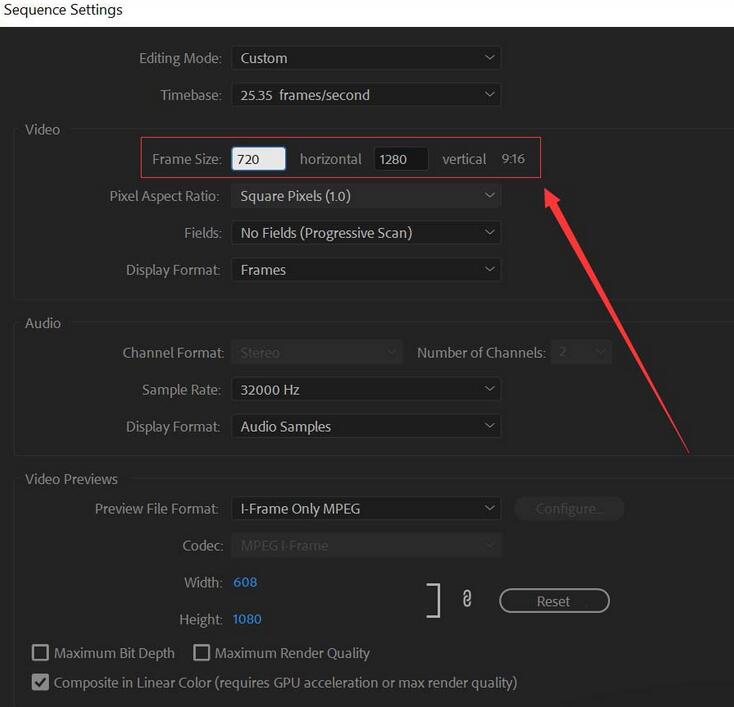Click the vertical frame size field
This screenshot has width=734, height=707.
point(401,159)
